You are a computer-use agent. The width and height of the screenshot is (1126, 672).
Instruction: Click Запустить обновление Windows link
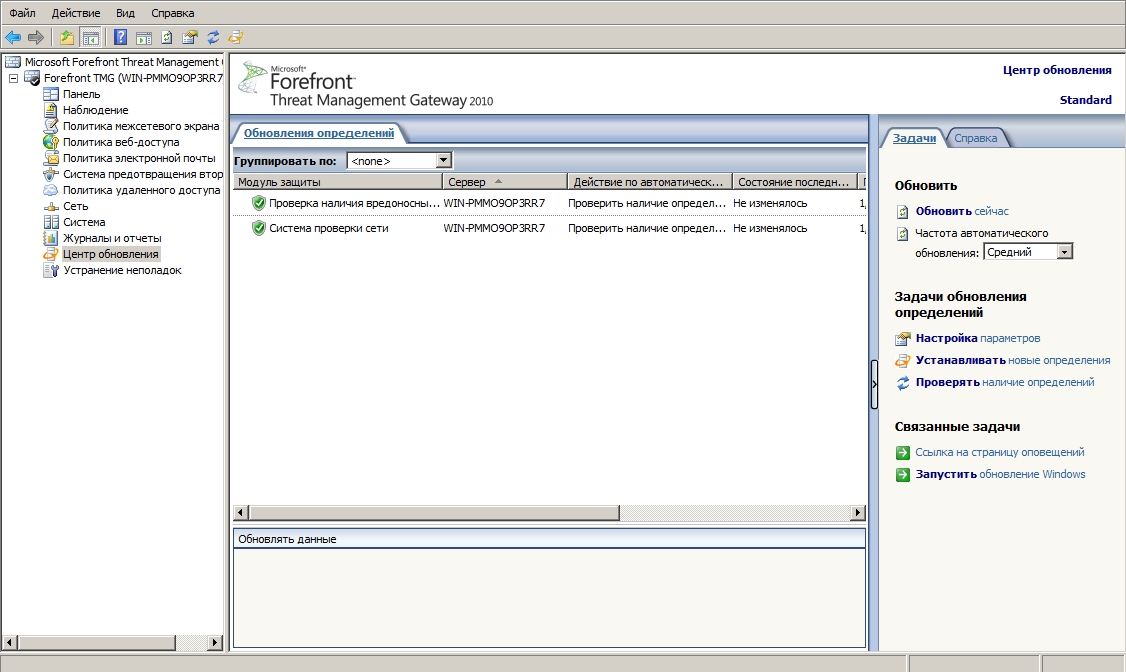pyautogui.click(x=1000, y=475)
